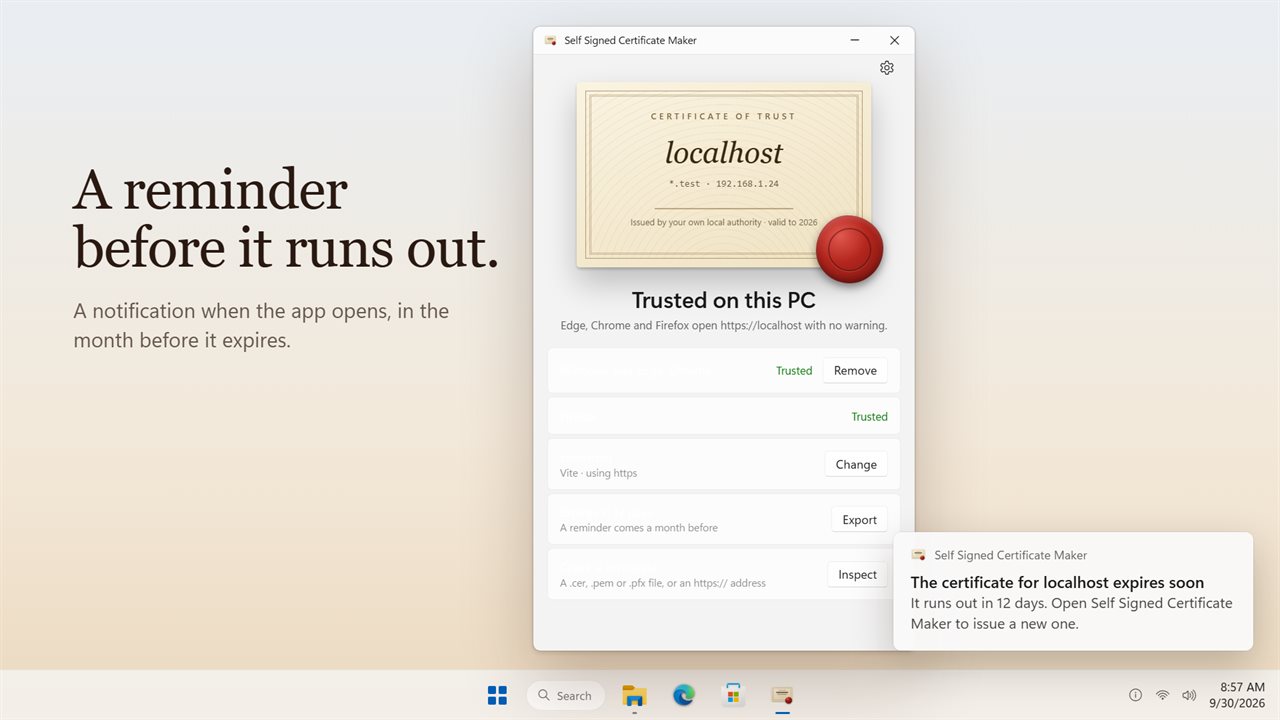The width and height of the screenshot is (1280, 720).
Task: Click the app icon in the notification toast
Action: [918, 555]
